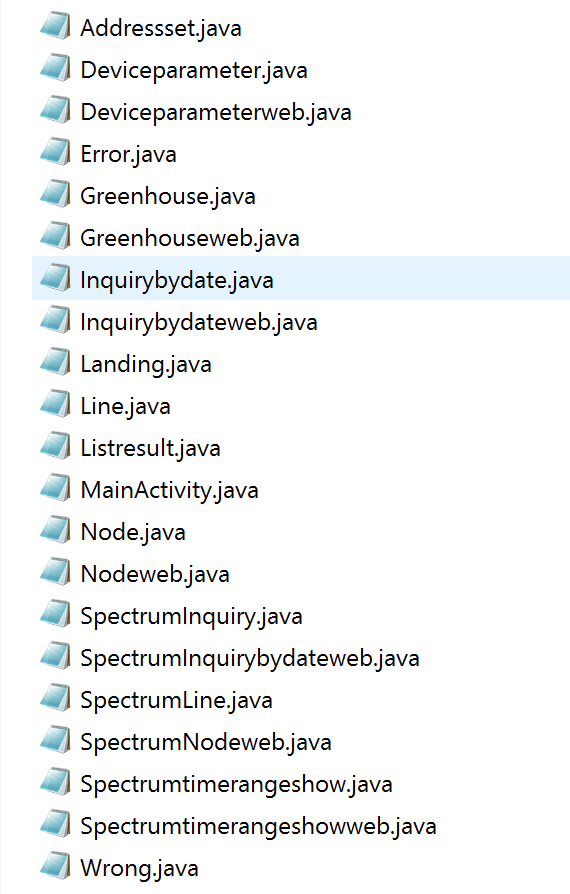Select the Listresult.java file name
The height and width of the screenshot is (894, 570).
150,449
